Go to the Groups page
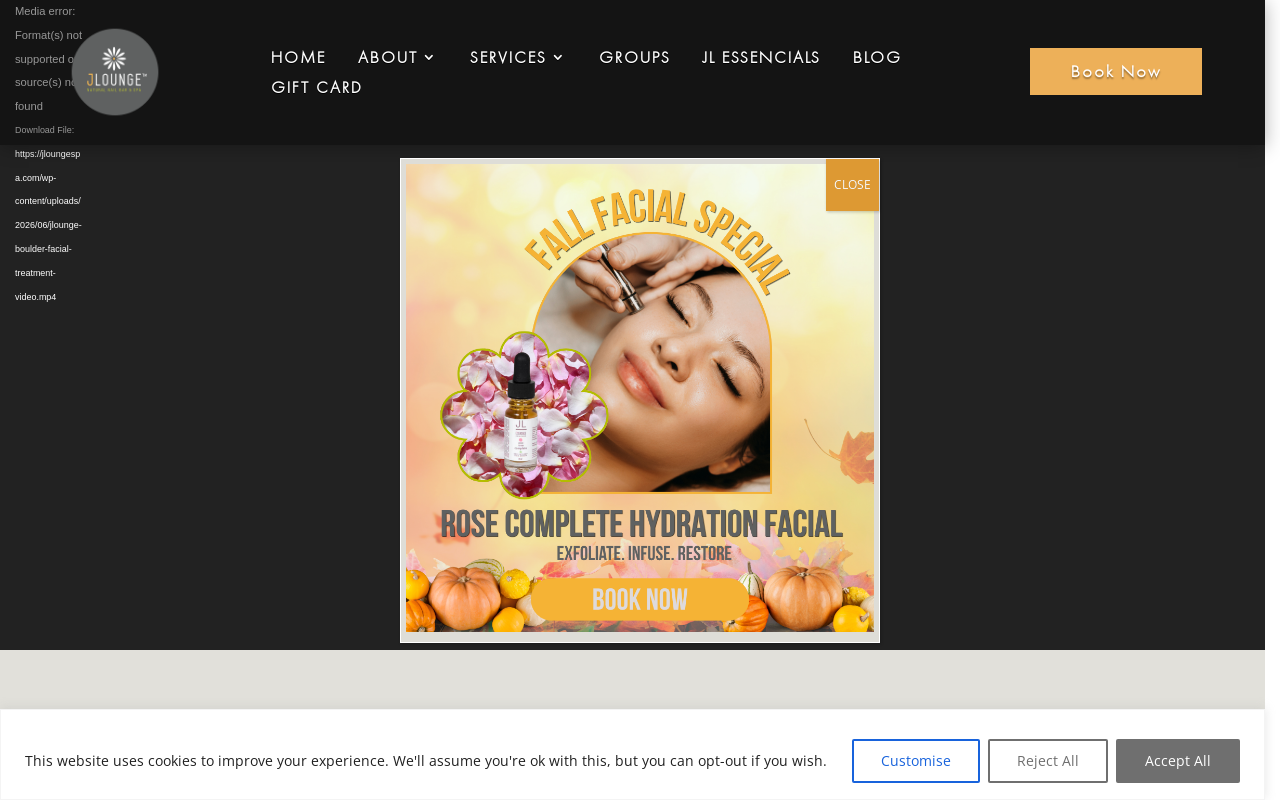The width and height of the screenshot is (1280, 800). pos(634,57)
